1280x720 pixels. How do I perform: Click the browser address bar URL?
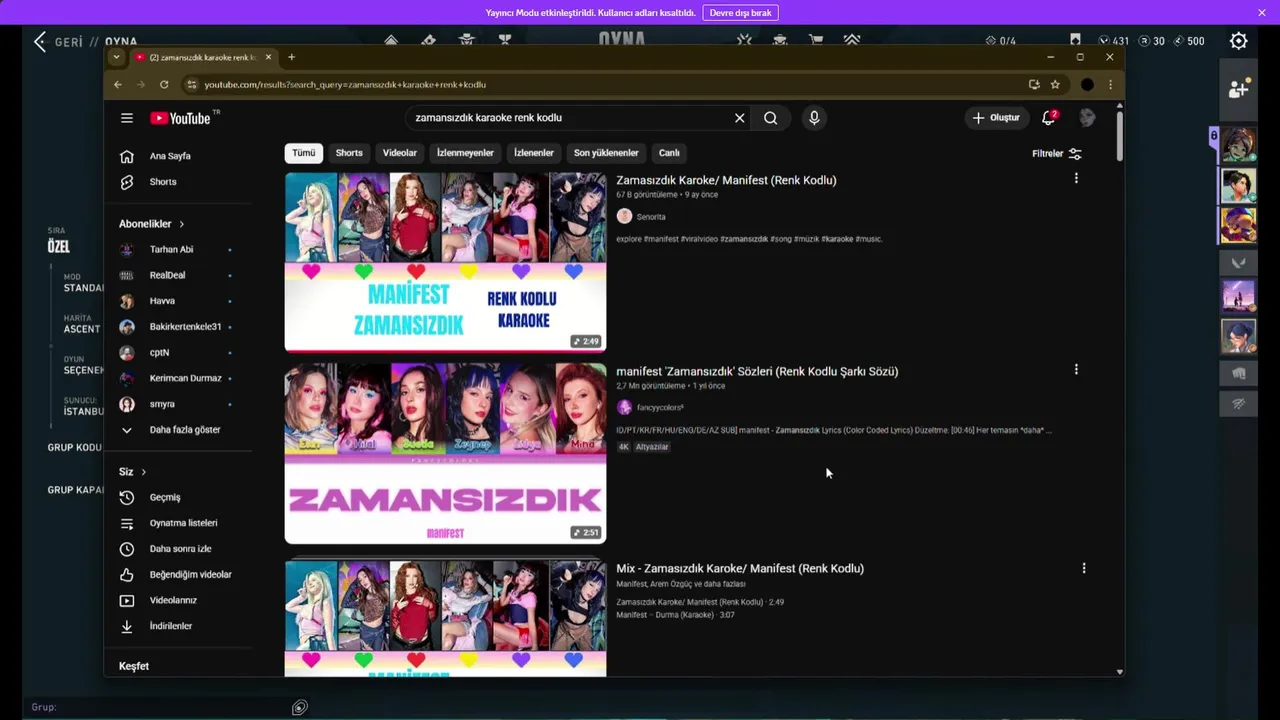point(345,85)
